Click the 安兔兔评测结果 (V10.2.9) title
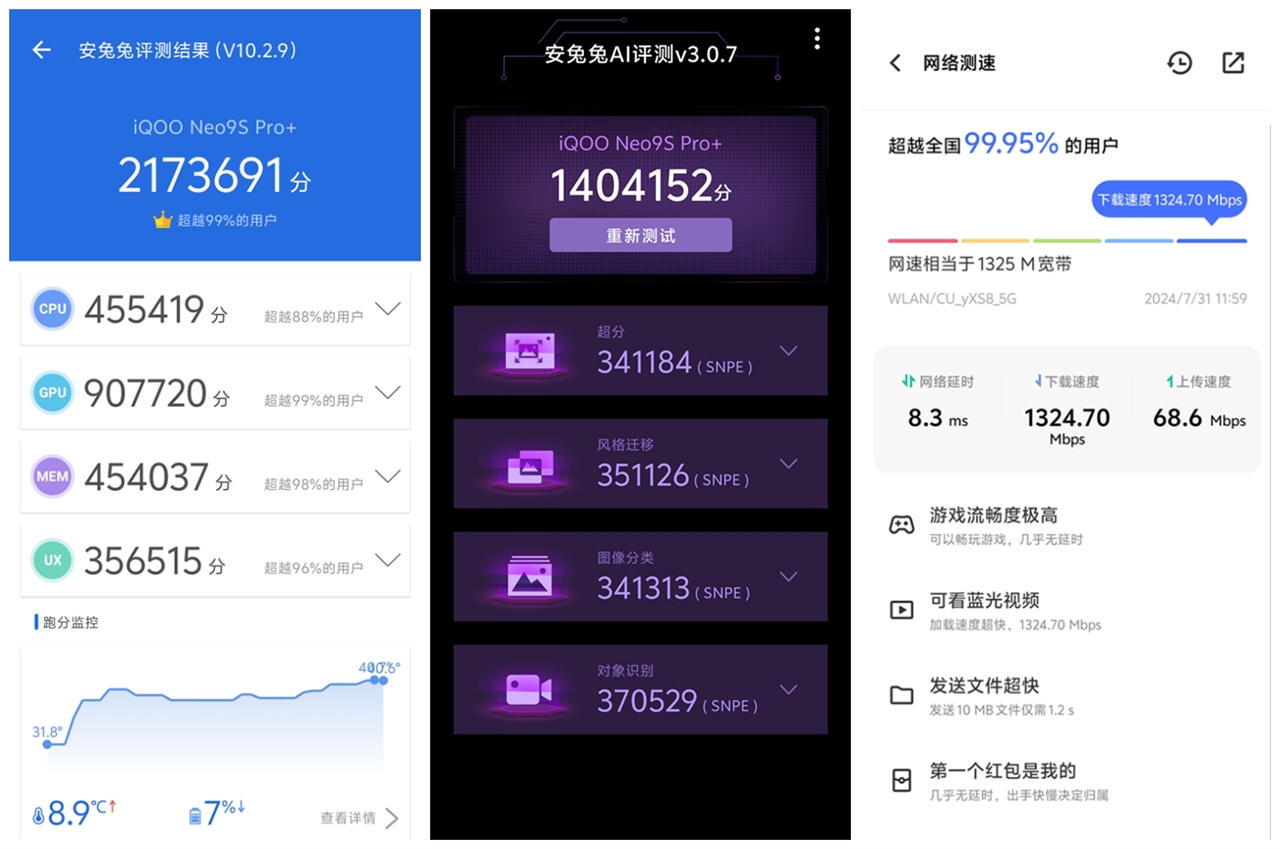 point(188,50)
